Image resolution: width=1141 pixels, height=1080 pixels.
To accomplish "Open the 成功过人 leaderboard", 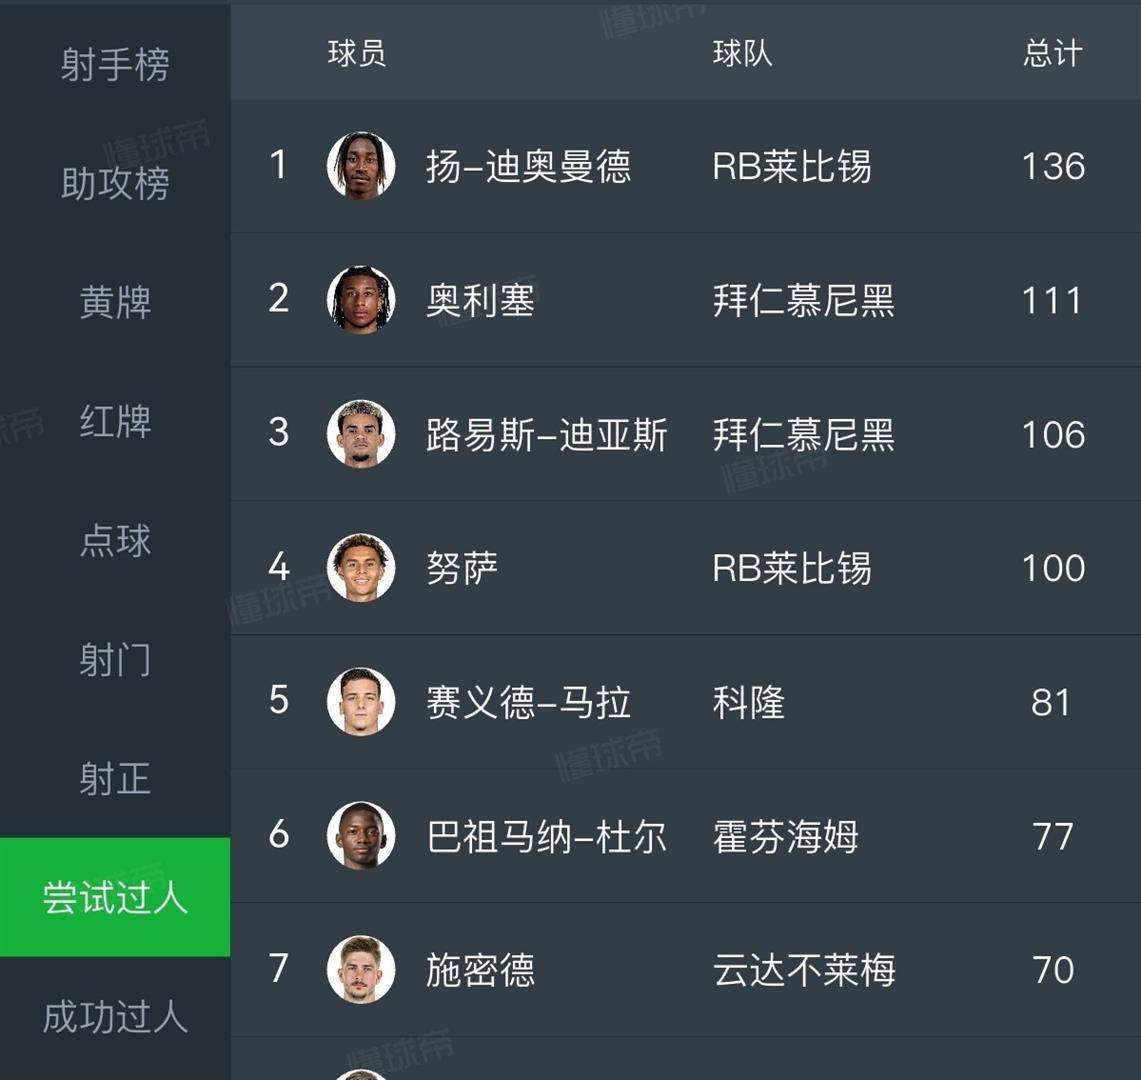I will pyautogui.click(x=113, y=1018).
